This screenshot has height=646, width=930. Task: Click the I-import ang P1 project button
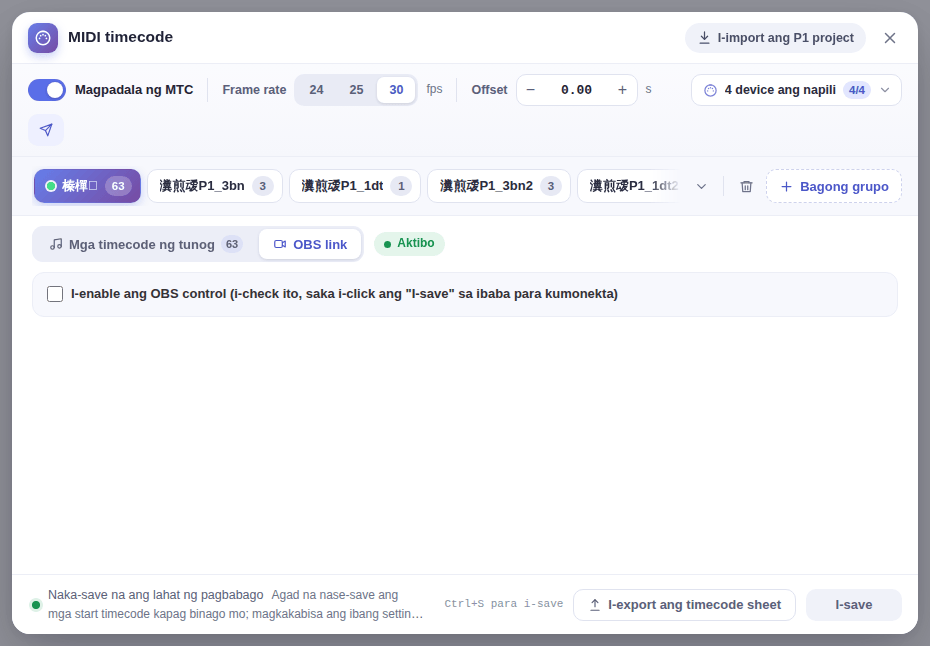(x=775, y=38)
